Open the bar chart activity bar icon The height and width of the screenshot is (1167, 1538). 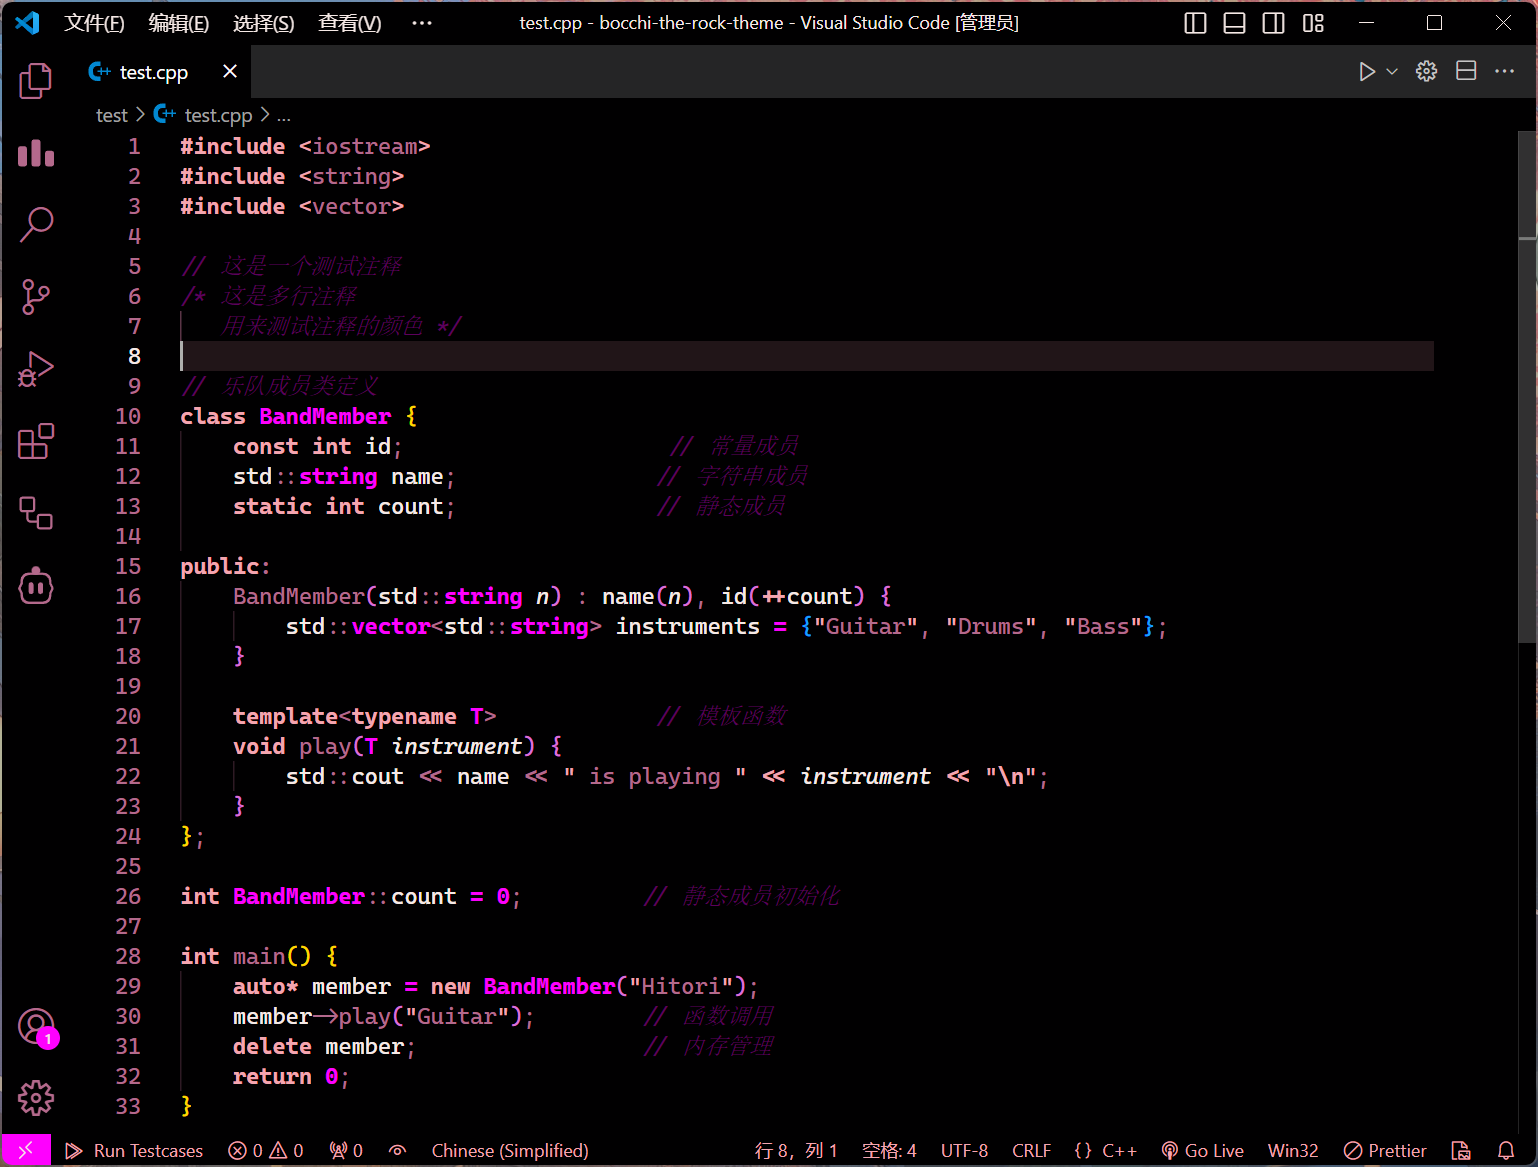tap(36, 153)
